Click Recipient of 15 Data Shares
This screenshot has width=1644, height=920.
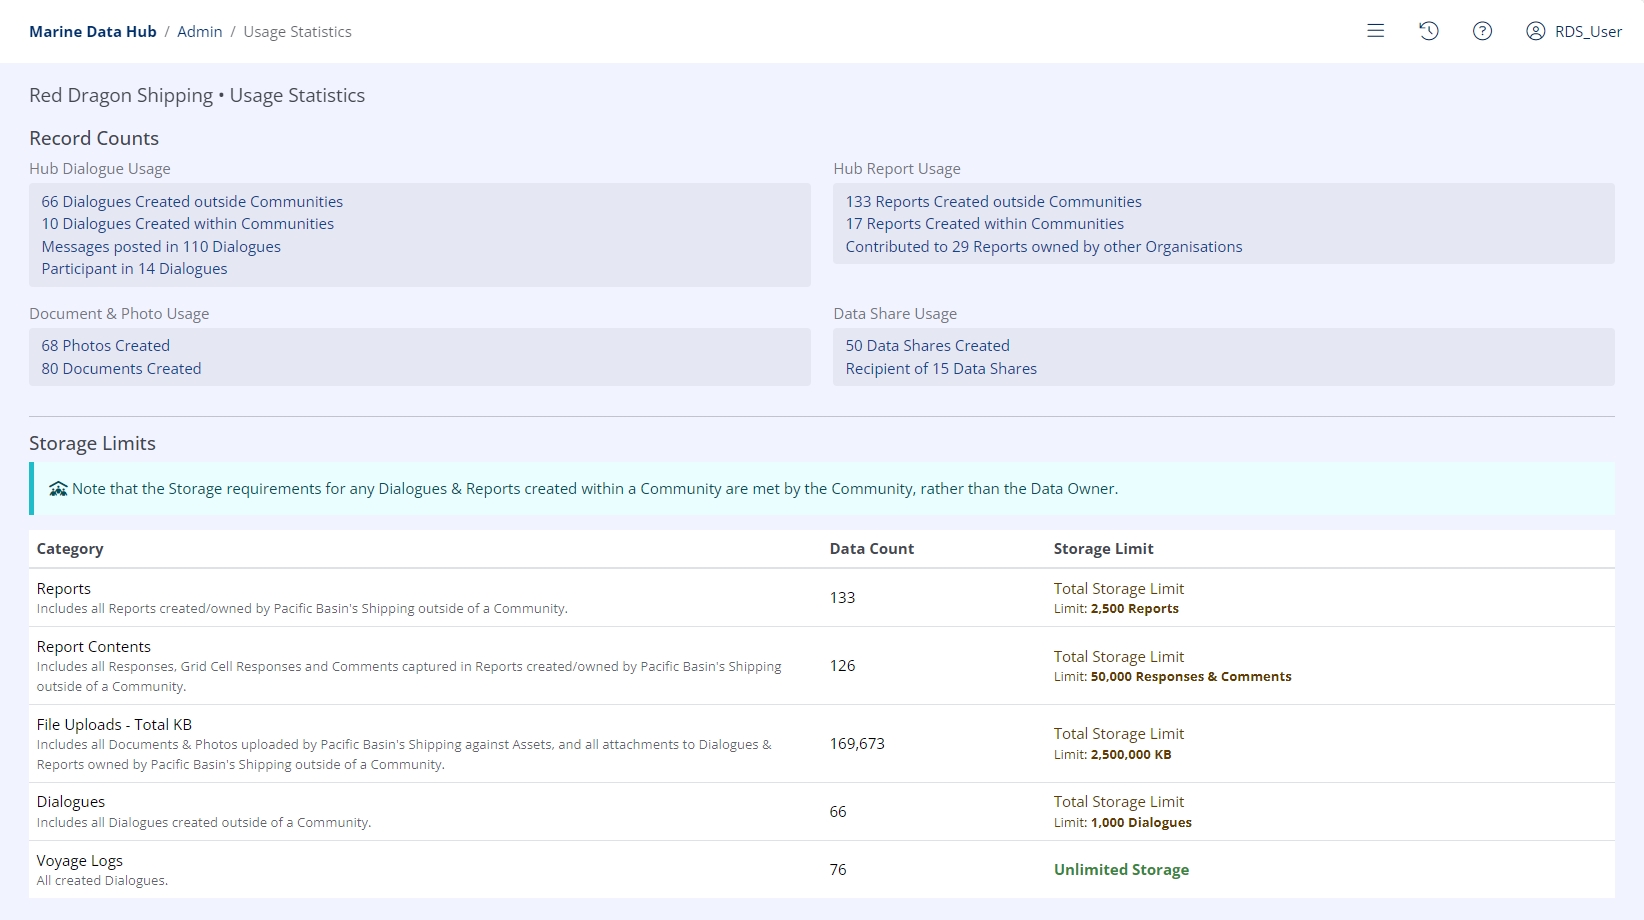click(941, 369)
